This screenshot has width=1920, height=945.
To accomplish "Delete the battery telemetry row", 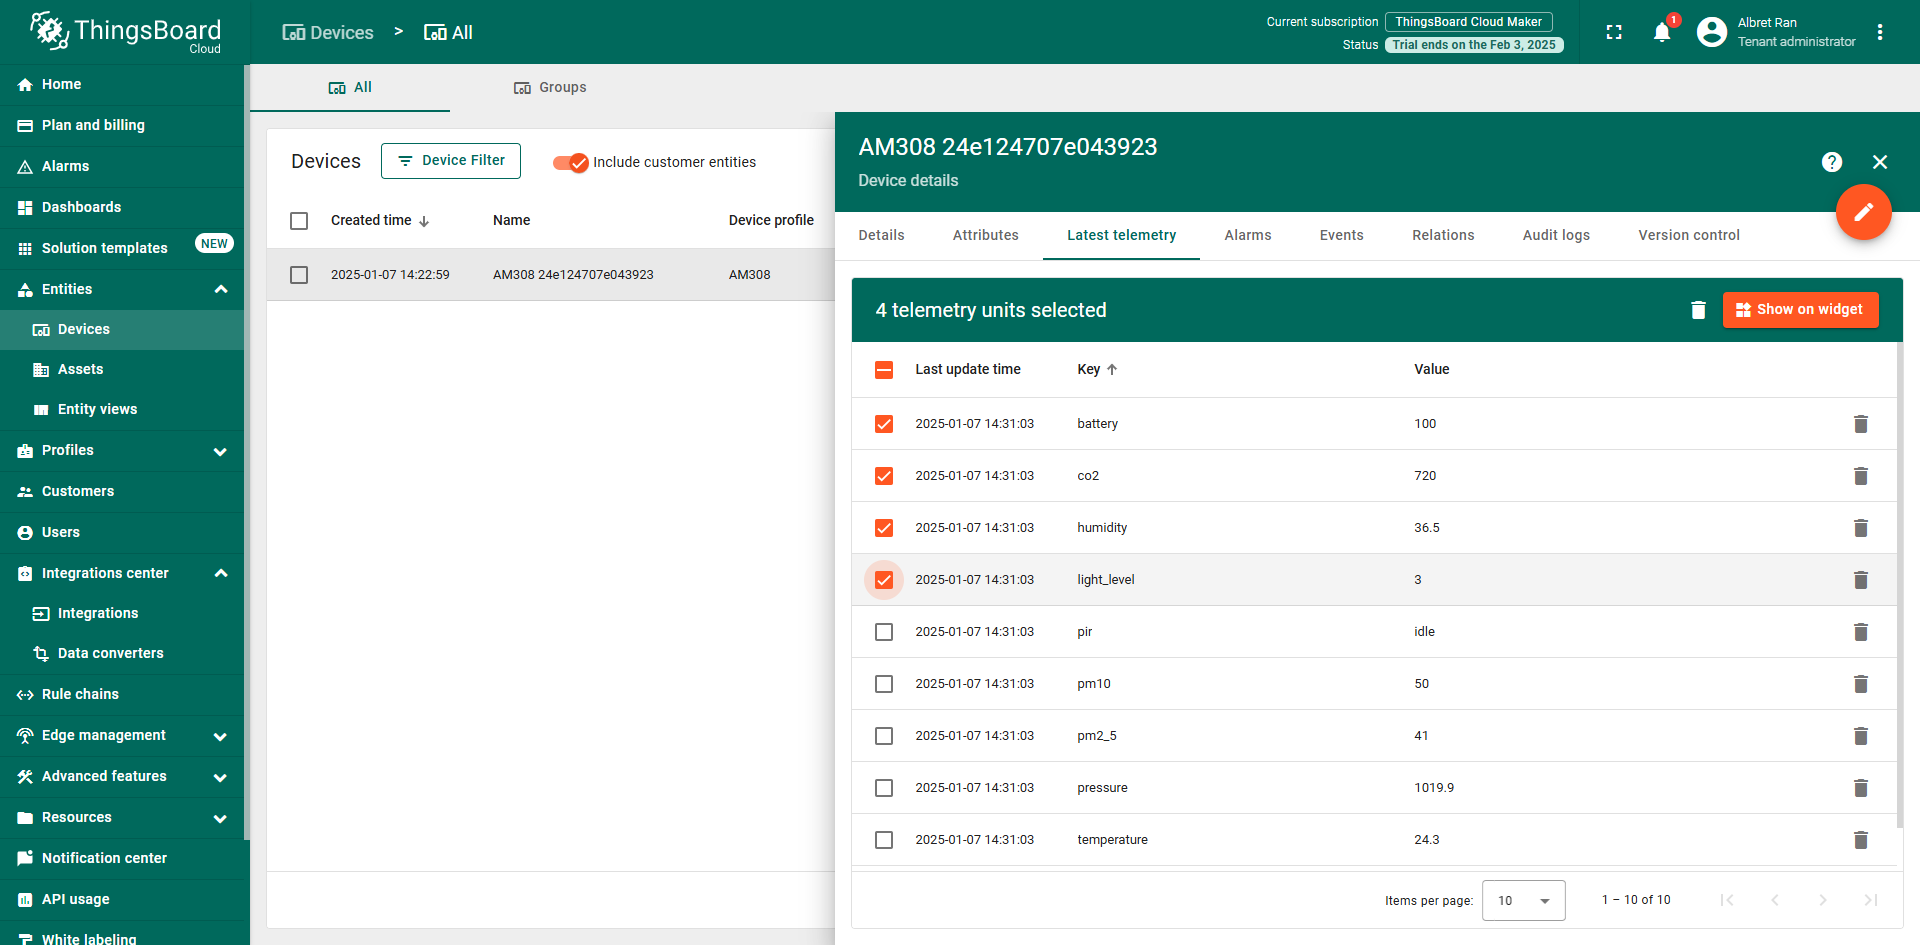I will [1861, 424].
